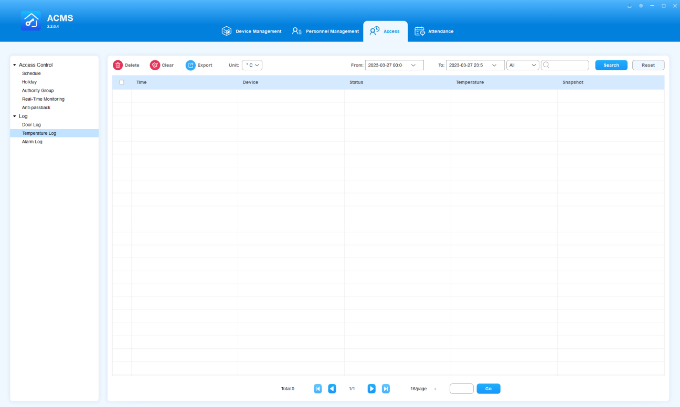Go to previous page of results

click(x=332, y=388)
